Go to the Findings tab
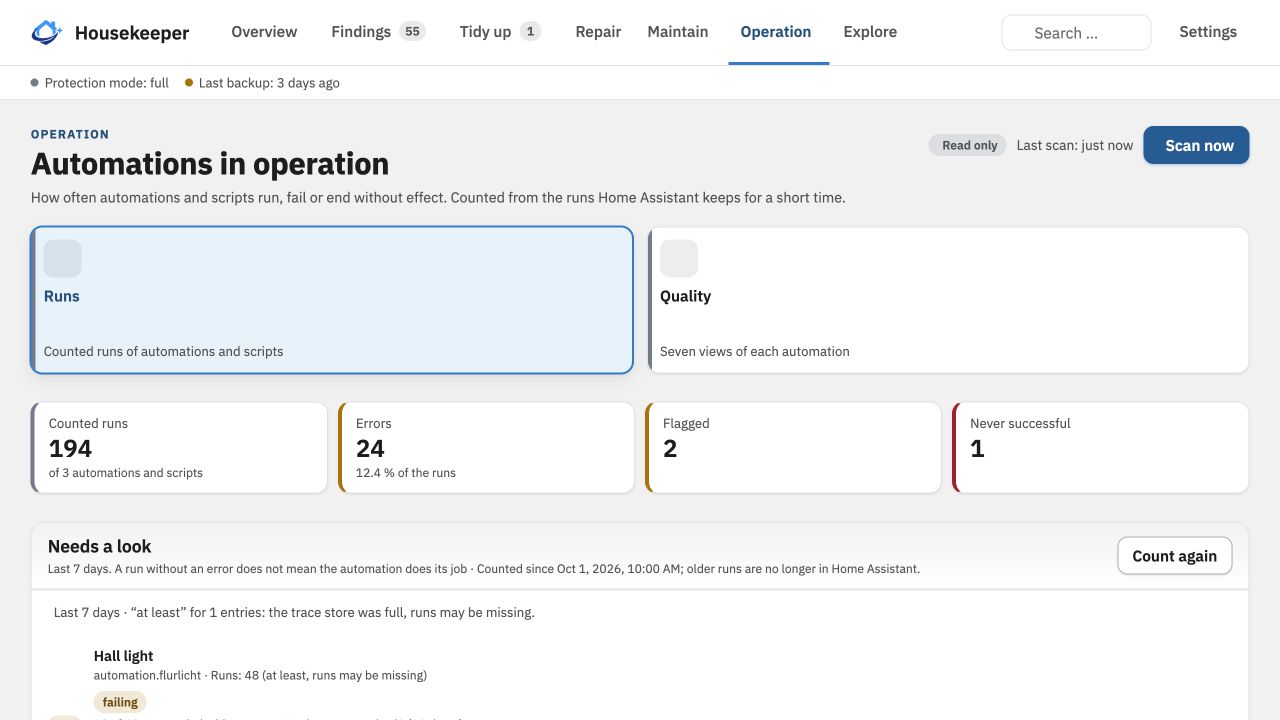 click(x=378, y=32)
